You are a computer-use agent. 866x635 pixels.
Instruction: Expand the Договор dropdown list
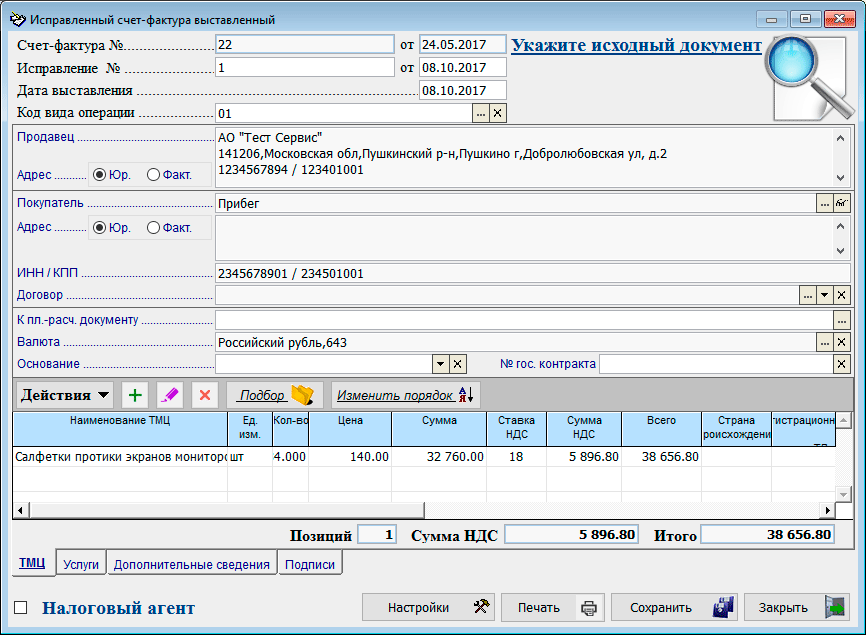coord(825,295)
